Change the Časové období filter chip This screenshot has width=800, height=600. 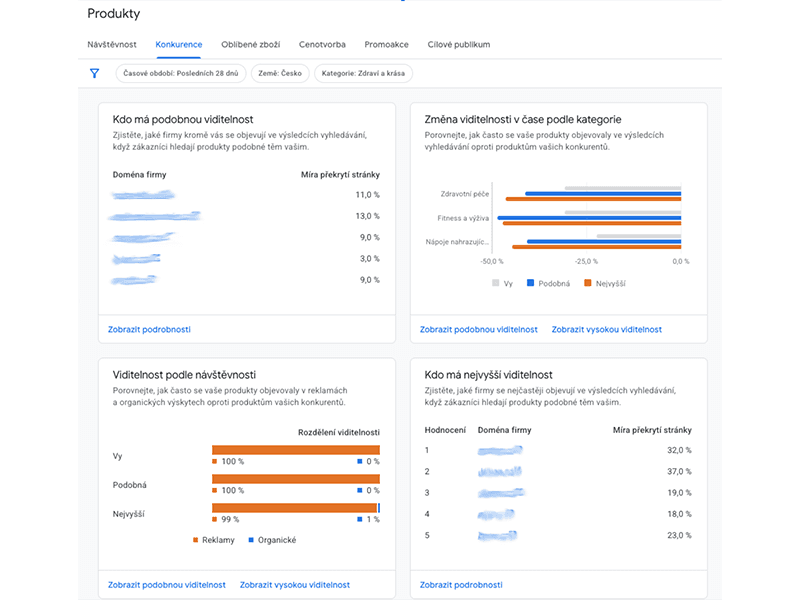[x=181, y=73]
